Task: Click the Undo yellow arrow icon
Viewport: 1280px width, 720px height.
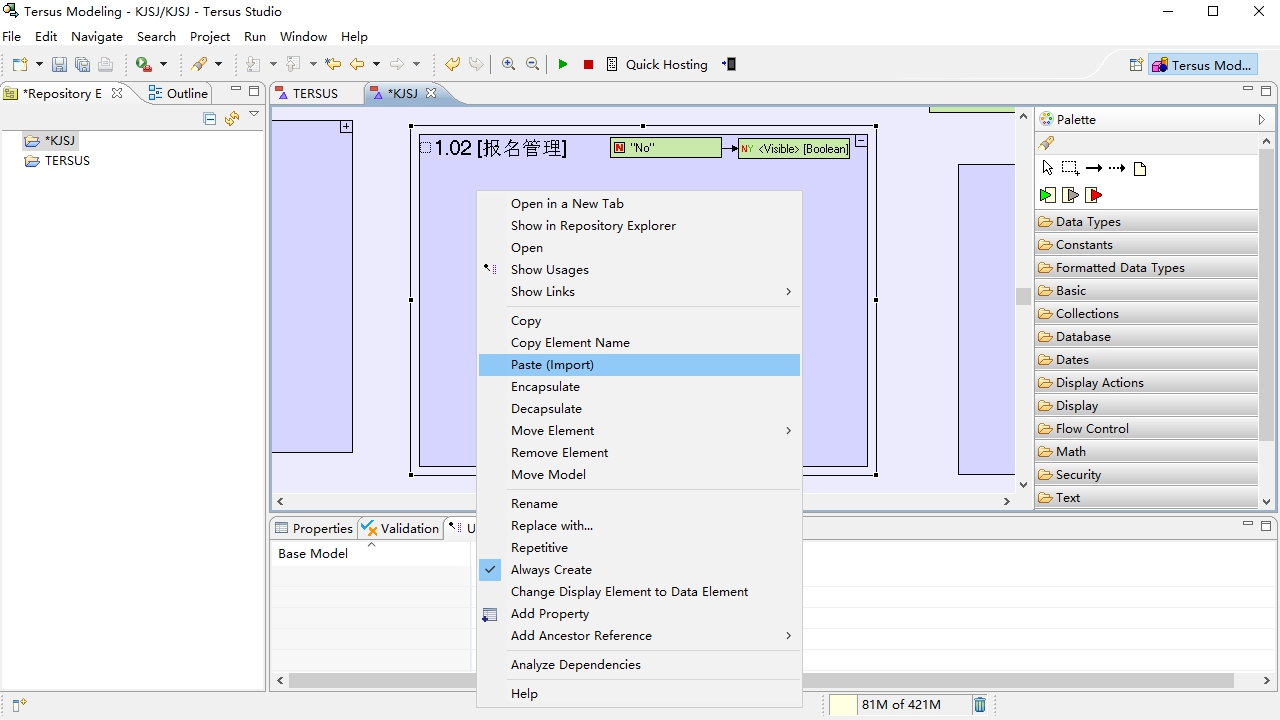Action: (x=453, y=64)
